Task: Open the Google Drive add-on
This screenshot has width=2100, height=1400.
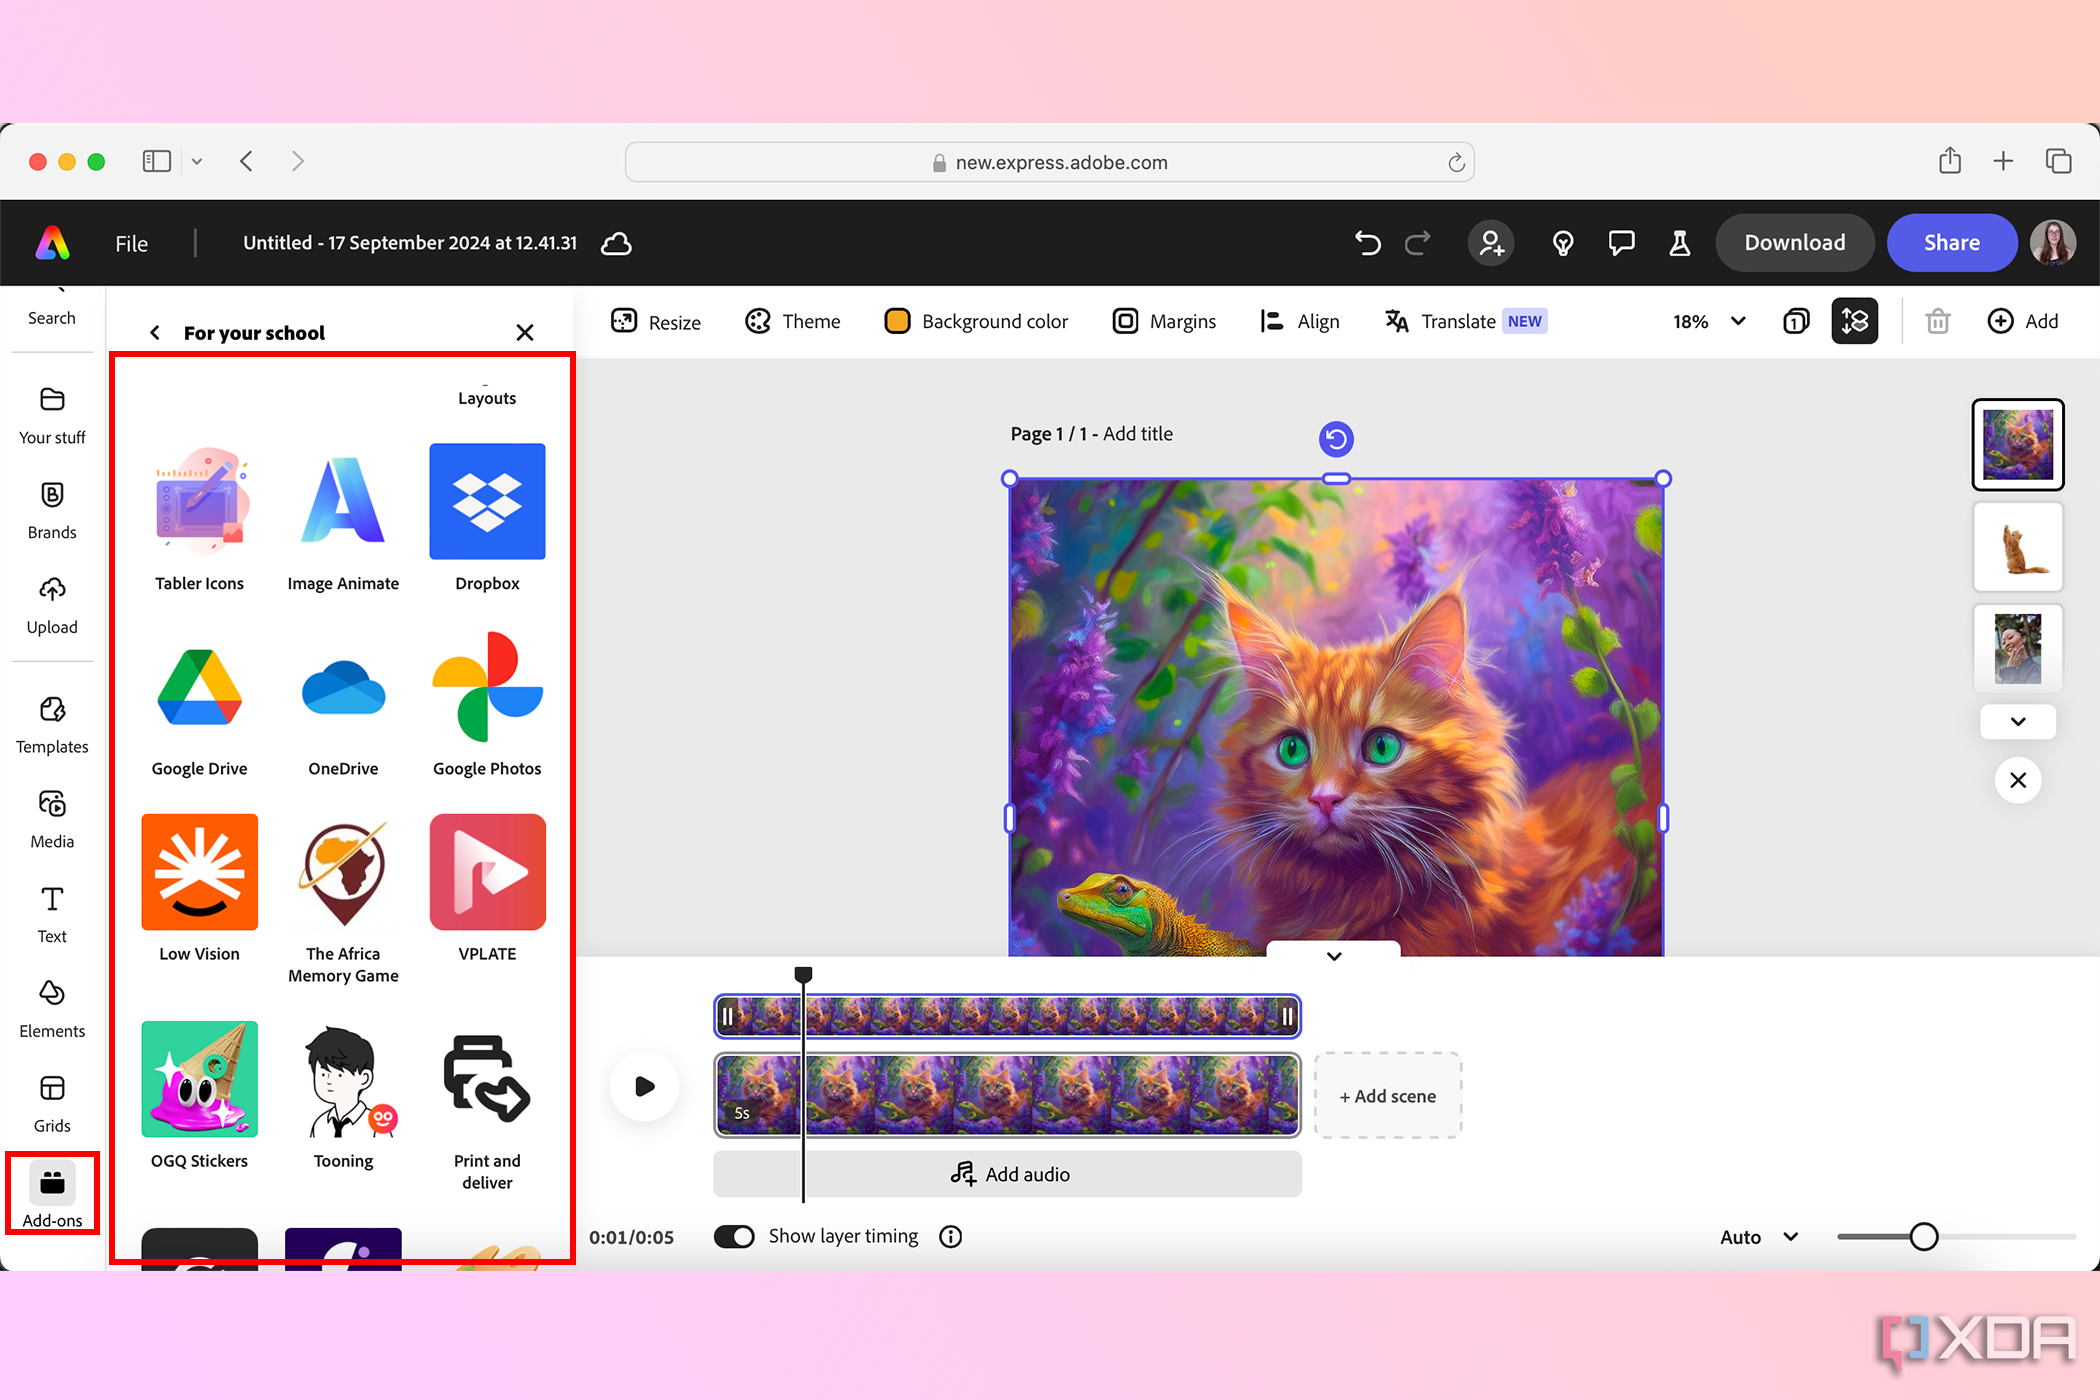Action: point(199,704)
